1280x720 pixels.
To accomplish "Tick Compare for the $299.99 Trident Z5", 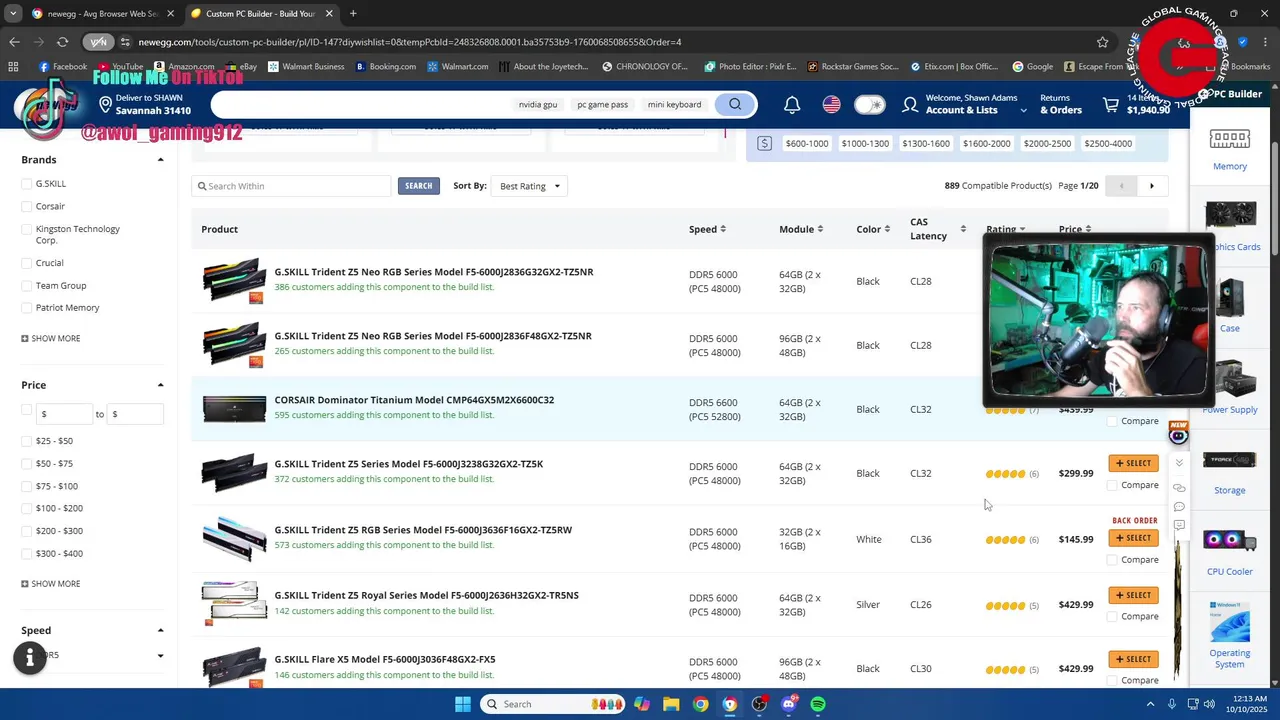I will pyautogui.click(x=1112, y=485).
